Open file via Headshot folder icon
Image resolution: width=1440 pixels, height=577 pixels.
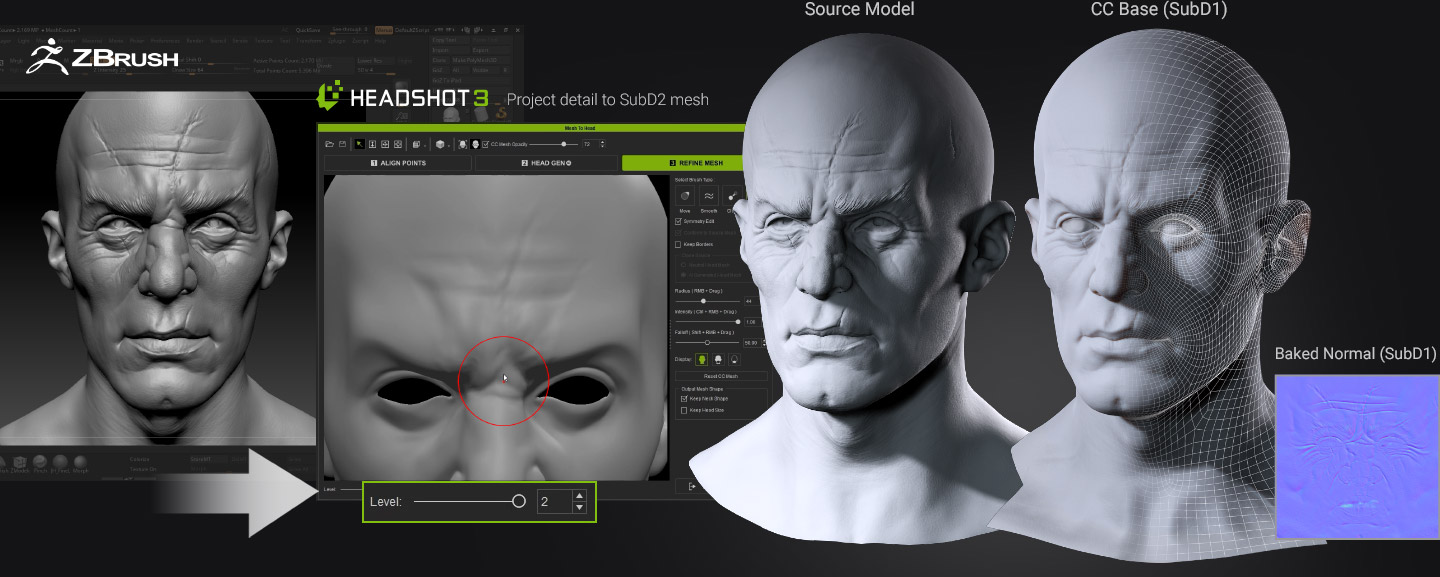tap(330, 144)
